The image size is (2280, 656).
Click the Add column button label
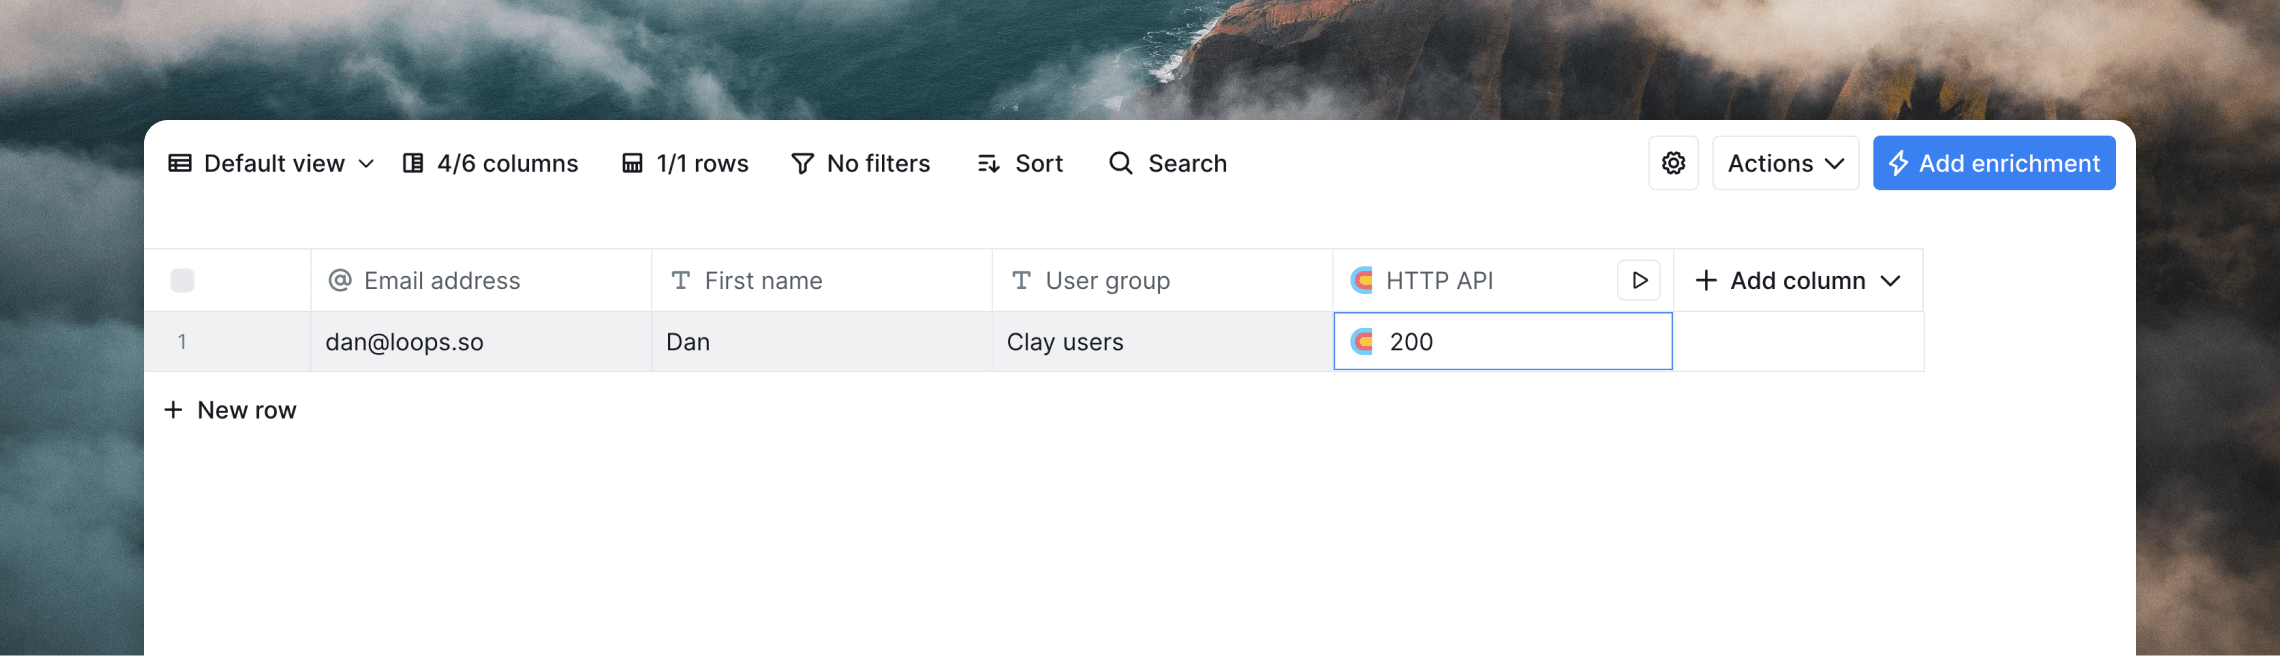1798,280
